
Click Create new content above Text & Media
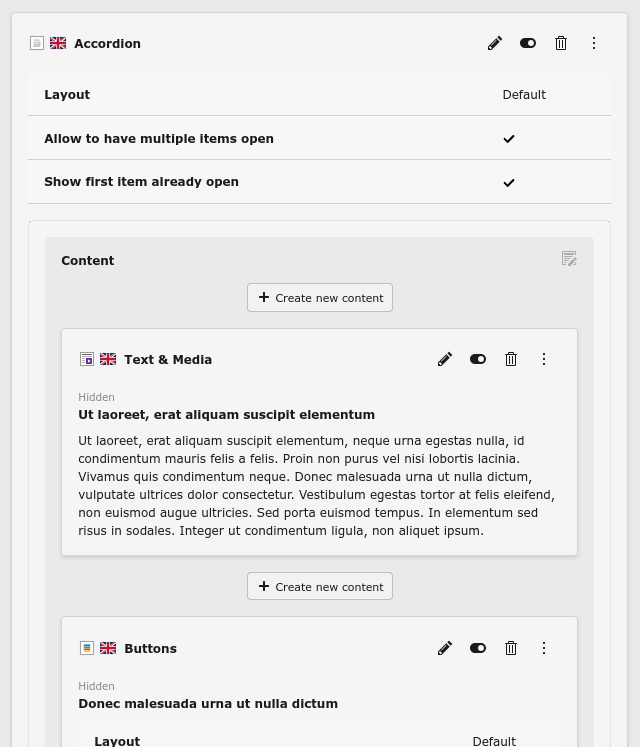tap(320, 297)
